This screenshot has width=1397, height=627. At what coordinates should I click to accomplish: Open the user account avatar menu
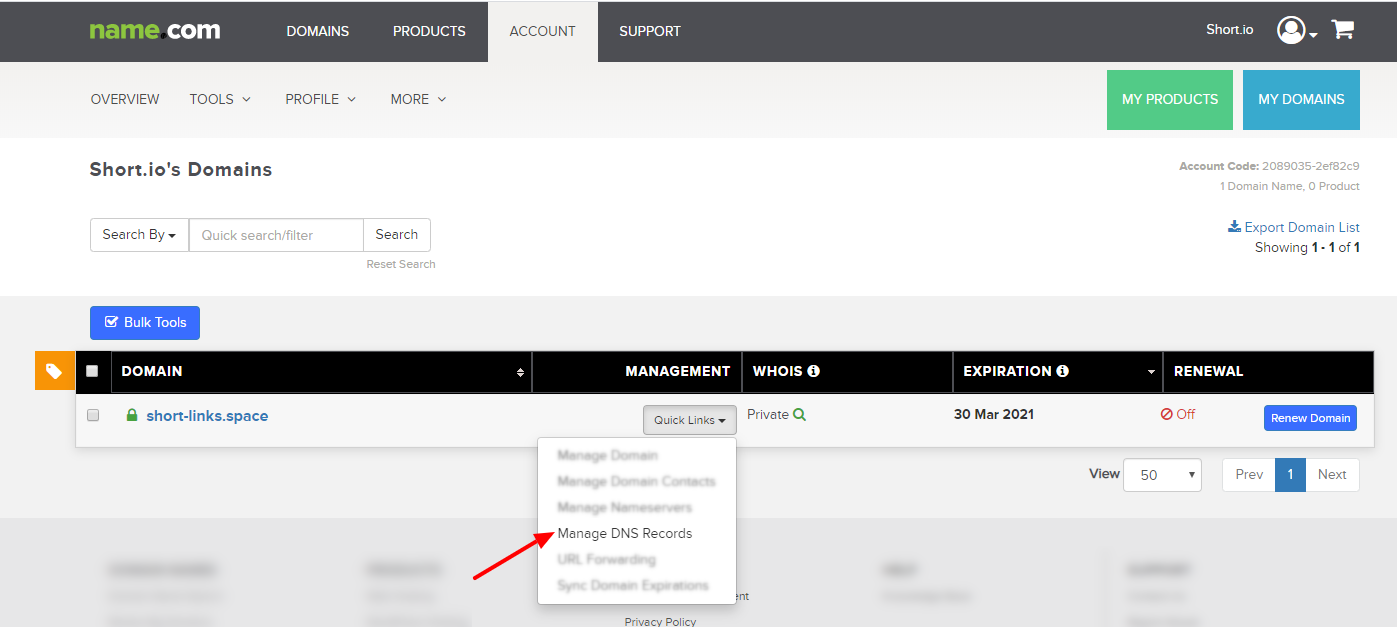[x=1296, y=30]
